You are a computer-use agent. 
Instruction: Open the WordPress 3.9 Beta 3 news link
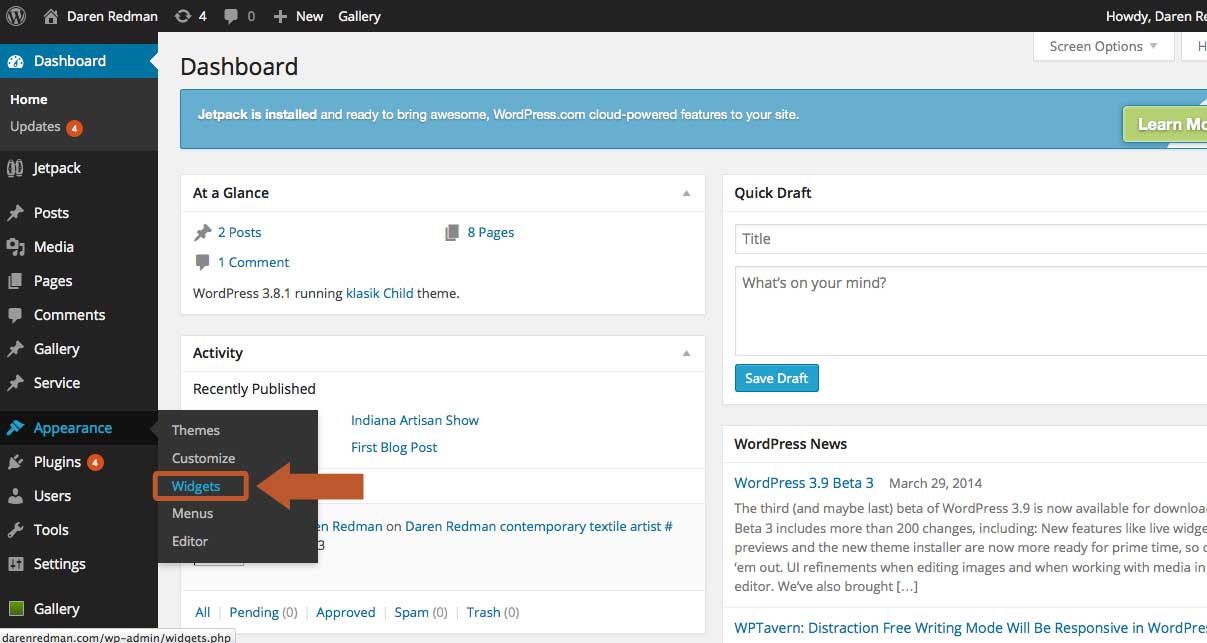[x=804, y=482]
